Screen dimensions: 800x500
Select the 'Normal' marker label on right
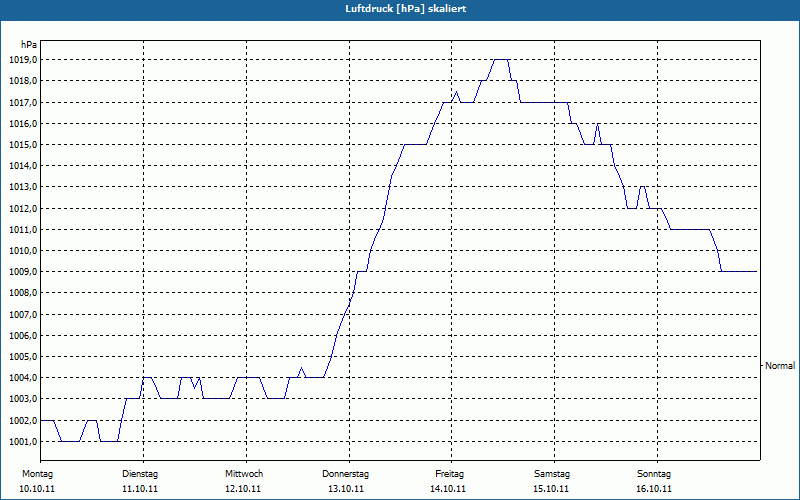click(x=780, y=366)
